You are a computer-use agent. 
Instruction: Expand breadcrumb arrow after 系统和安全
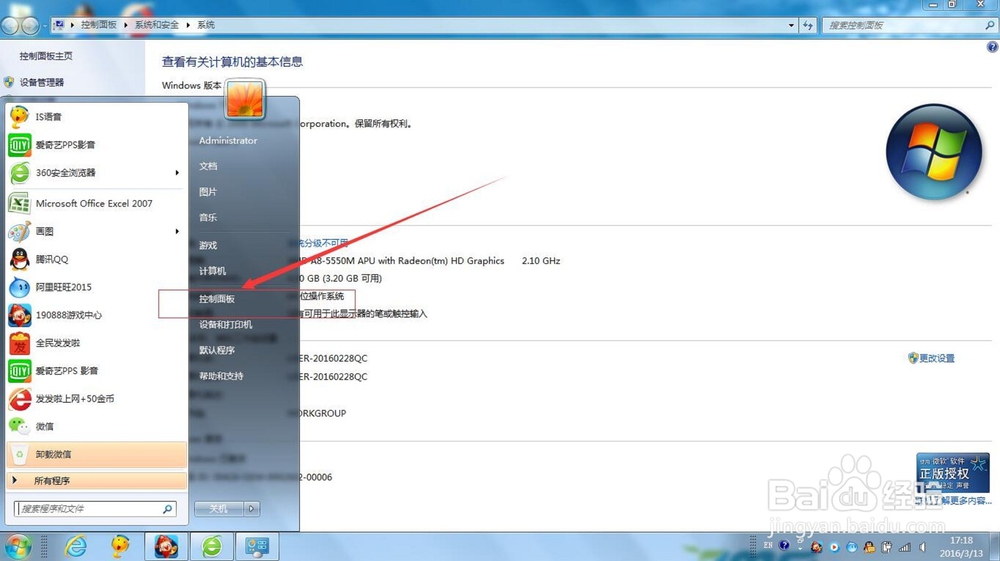tap(188, 25)
